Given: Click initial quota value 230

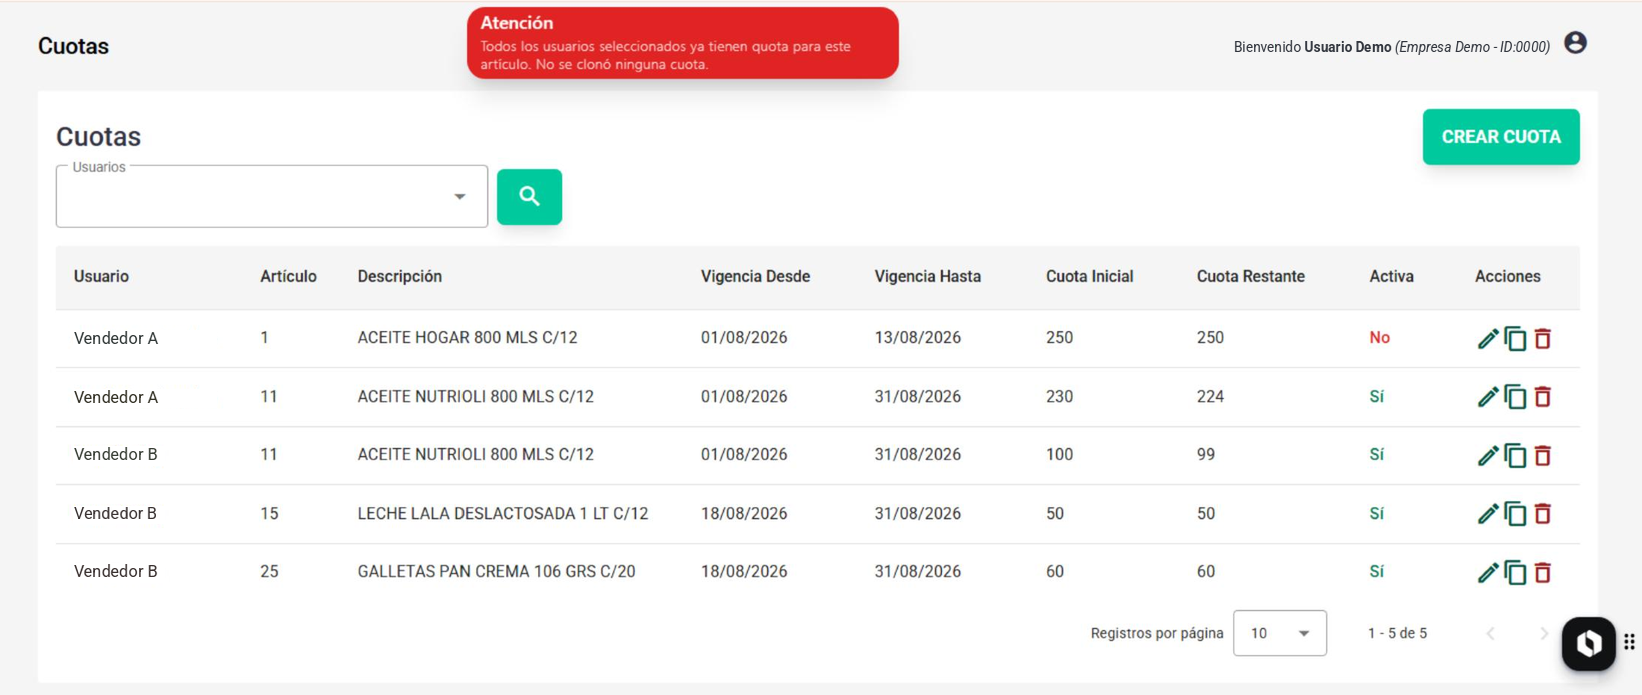Looking at the screenshot, I should point(1059,397).
